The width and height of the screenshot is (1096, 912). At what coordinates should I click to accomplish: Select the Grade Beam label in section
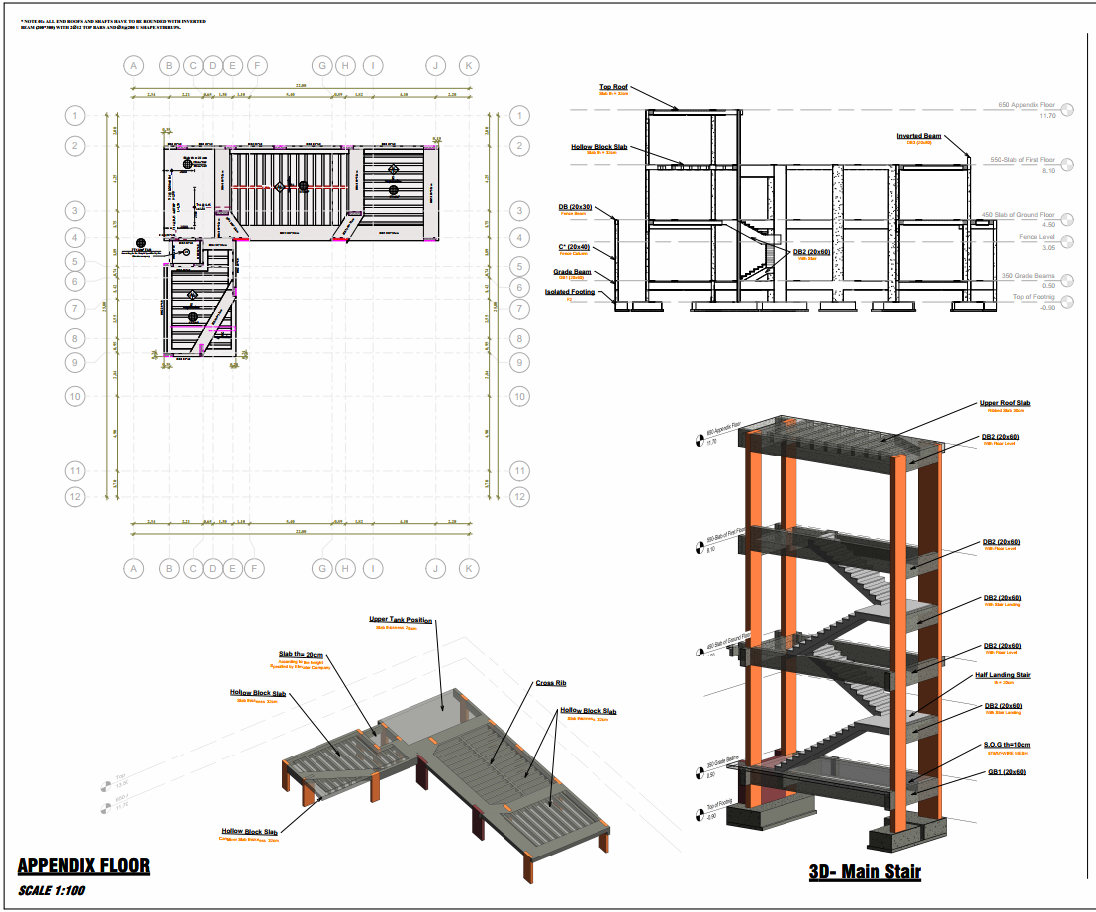(573, 271)
